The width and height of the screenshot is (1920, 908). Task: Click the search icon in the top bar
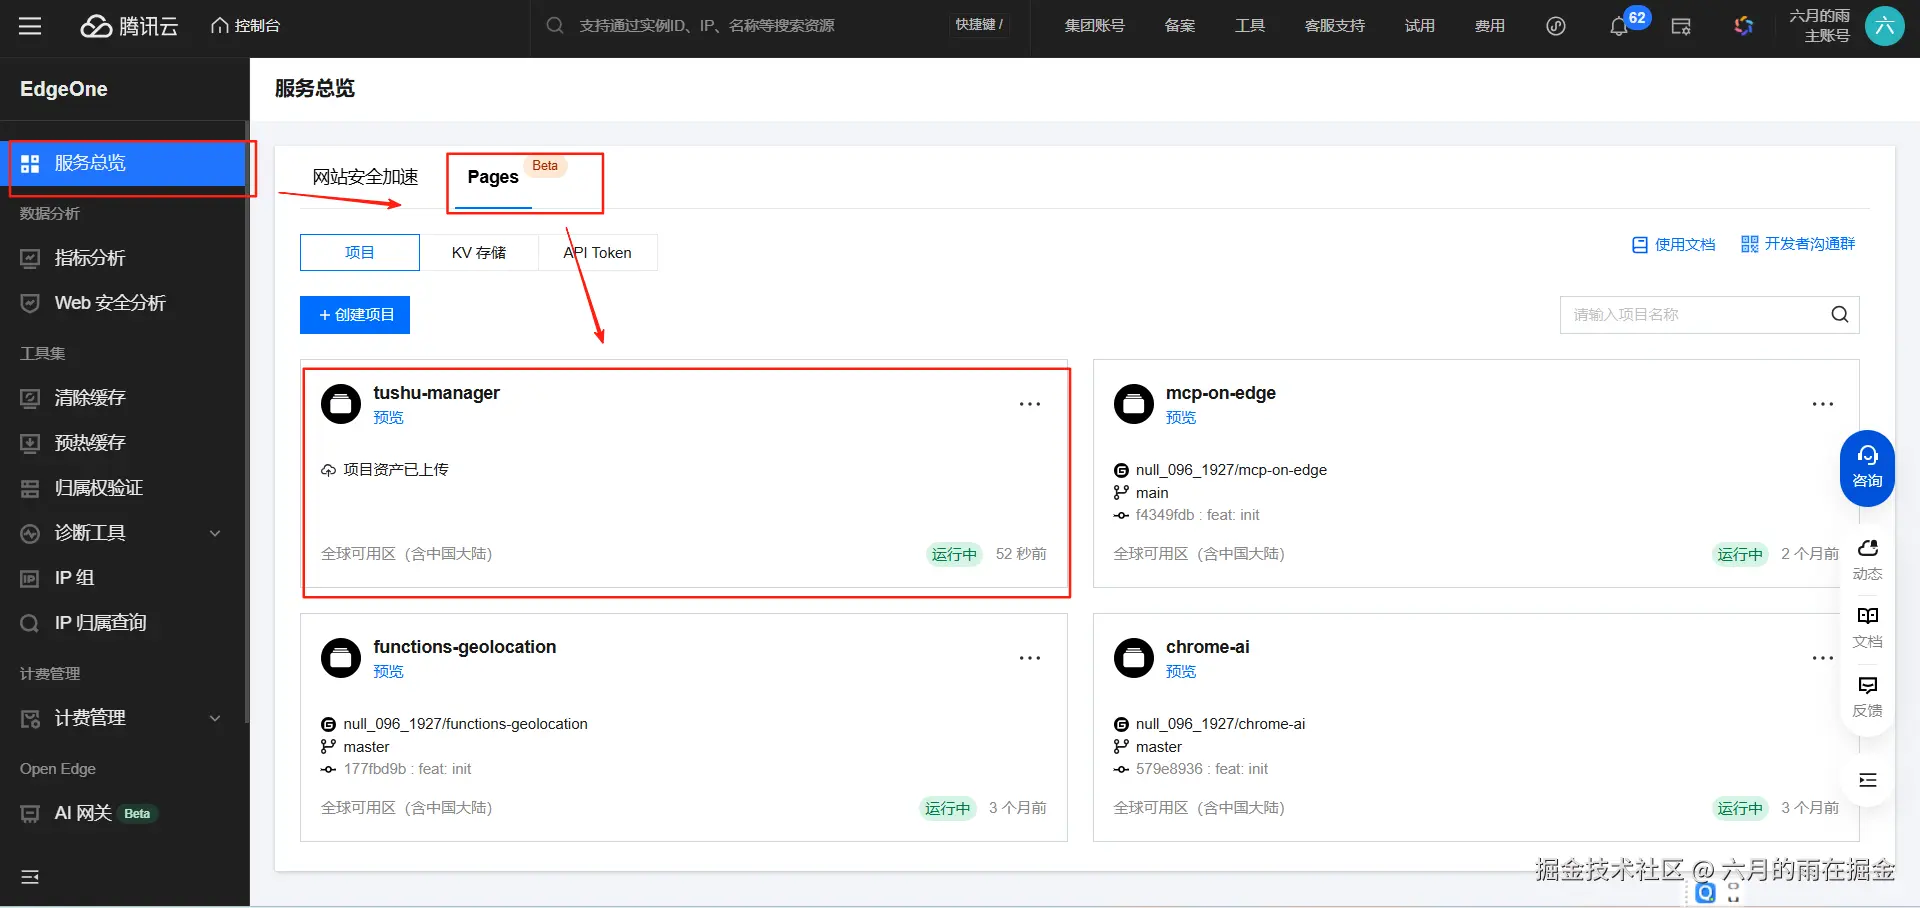pyautogui.click(x=554, y=26)
